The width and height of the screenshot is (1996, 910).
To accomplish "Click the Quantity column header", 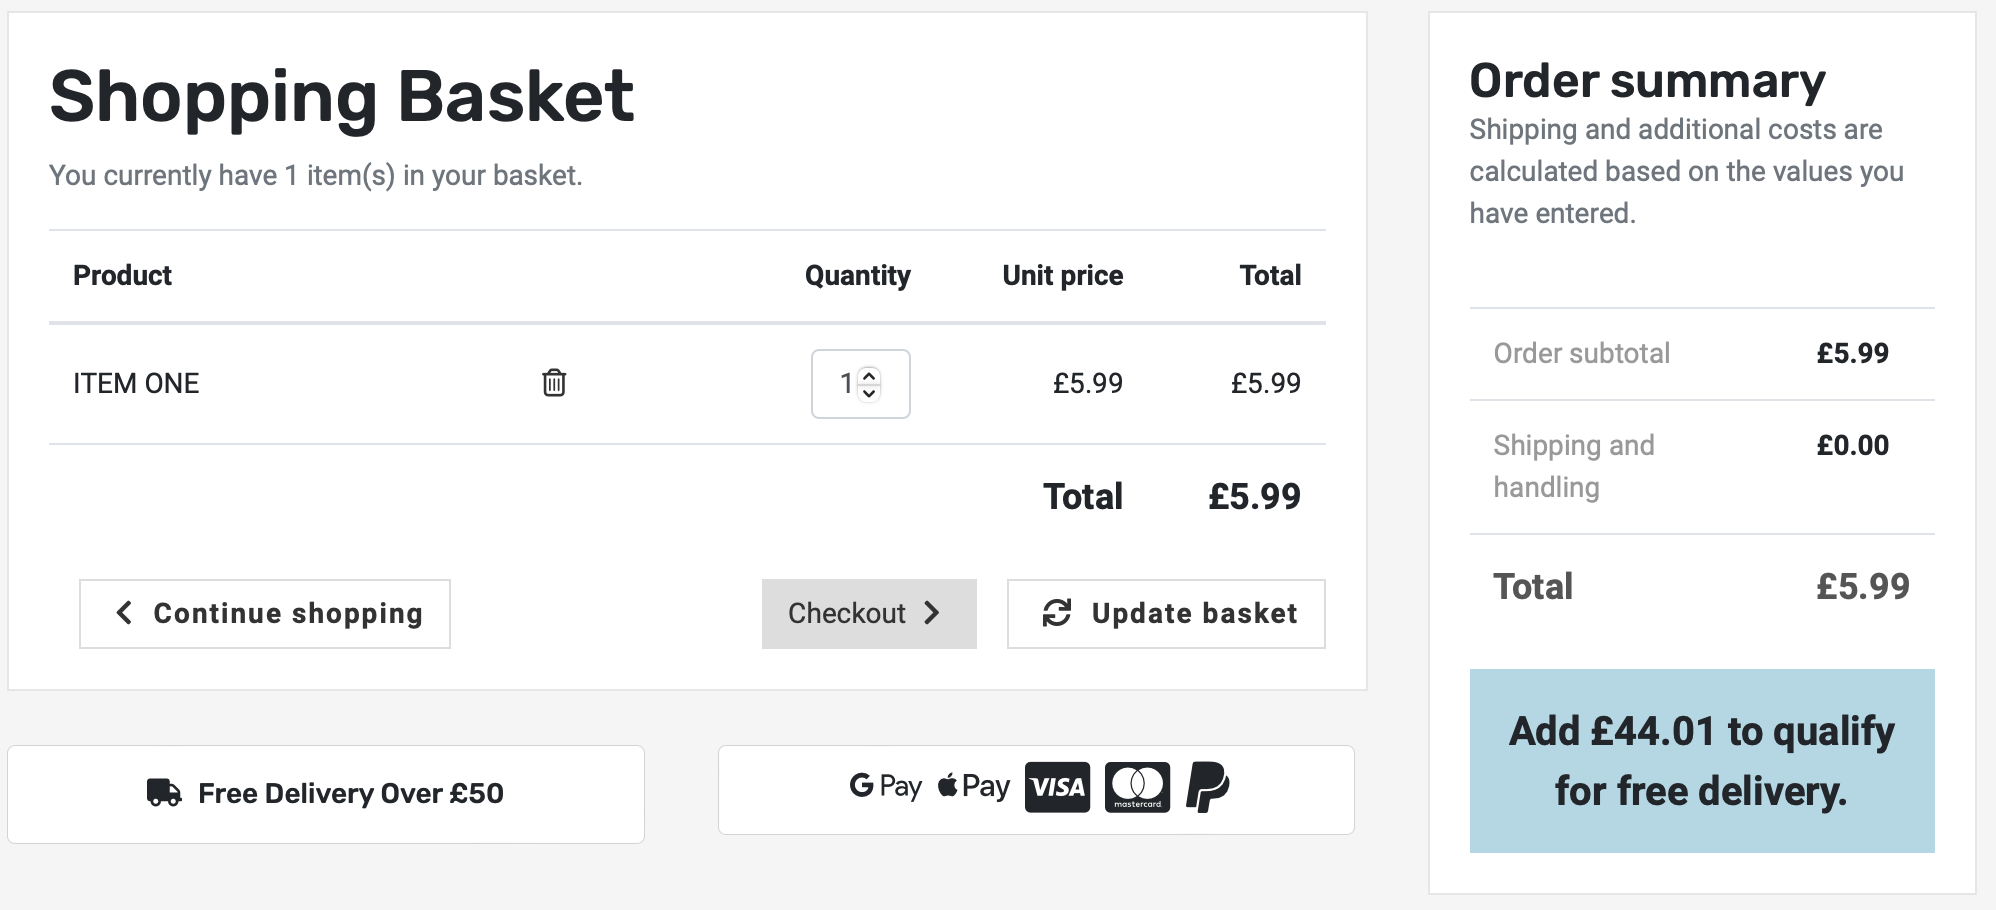I will [x=858, y=276].
